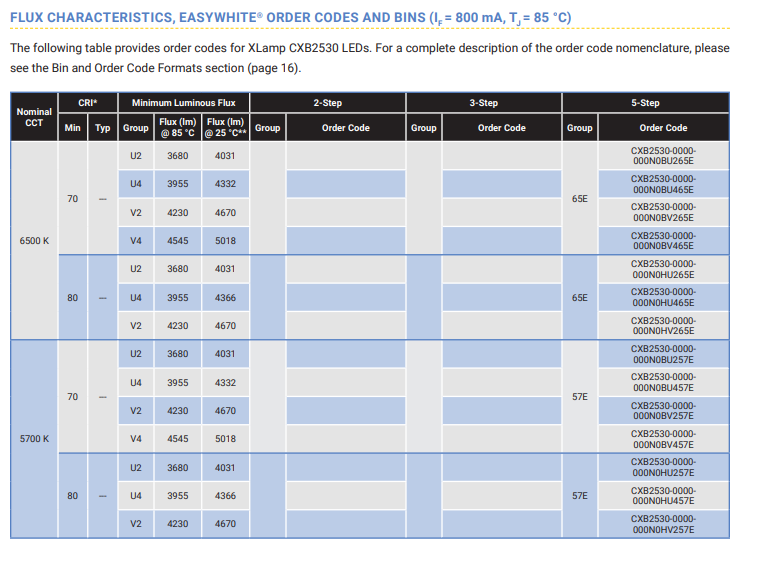Click order code CXB2530-0000-000N0BU457E

coord(663,382)
